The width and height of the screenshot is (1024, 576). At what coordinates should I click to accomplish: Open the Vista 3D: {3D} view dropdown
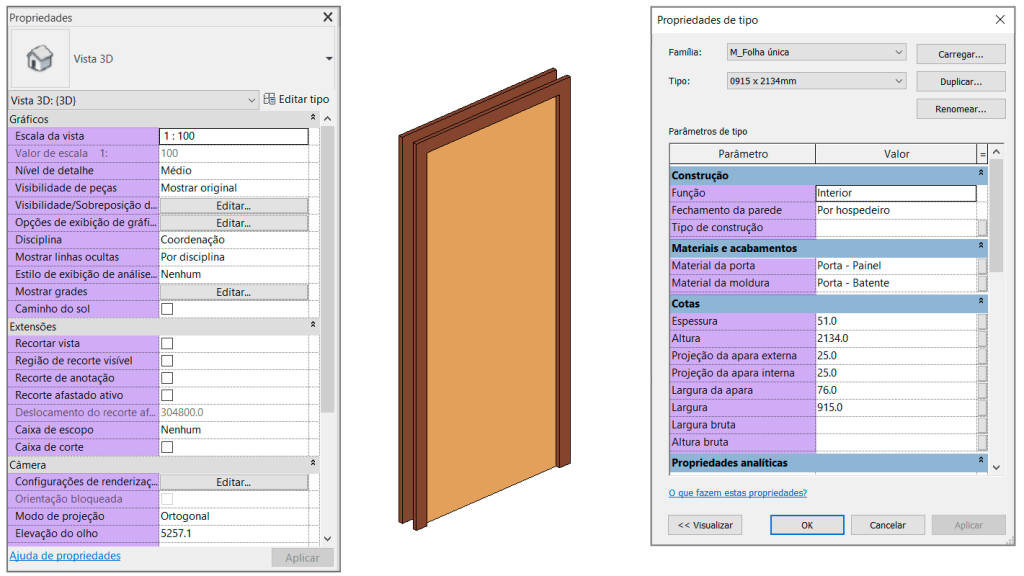tap(133, 101)
